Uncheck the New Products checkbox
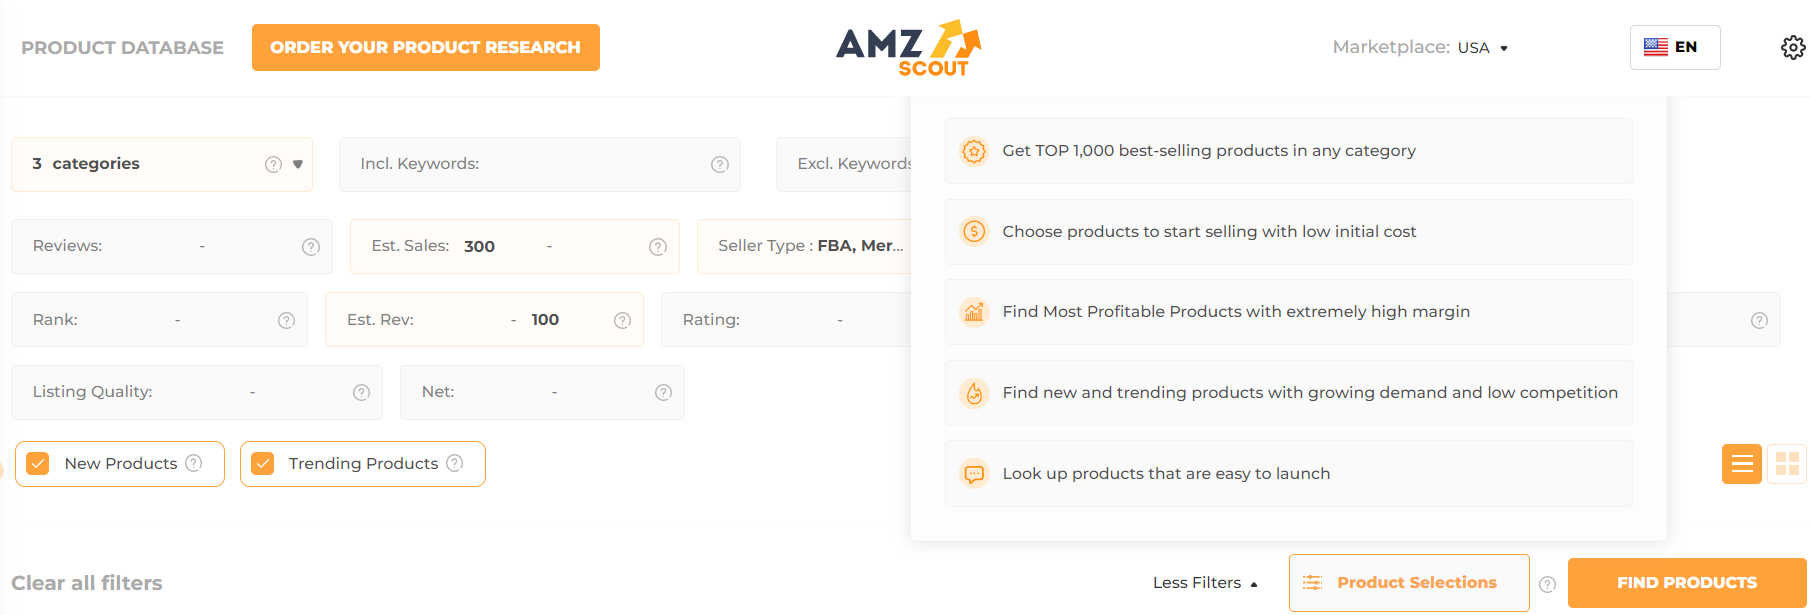1810x615 pixels. (x=38, y=463)
